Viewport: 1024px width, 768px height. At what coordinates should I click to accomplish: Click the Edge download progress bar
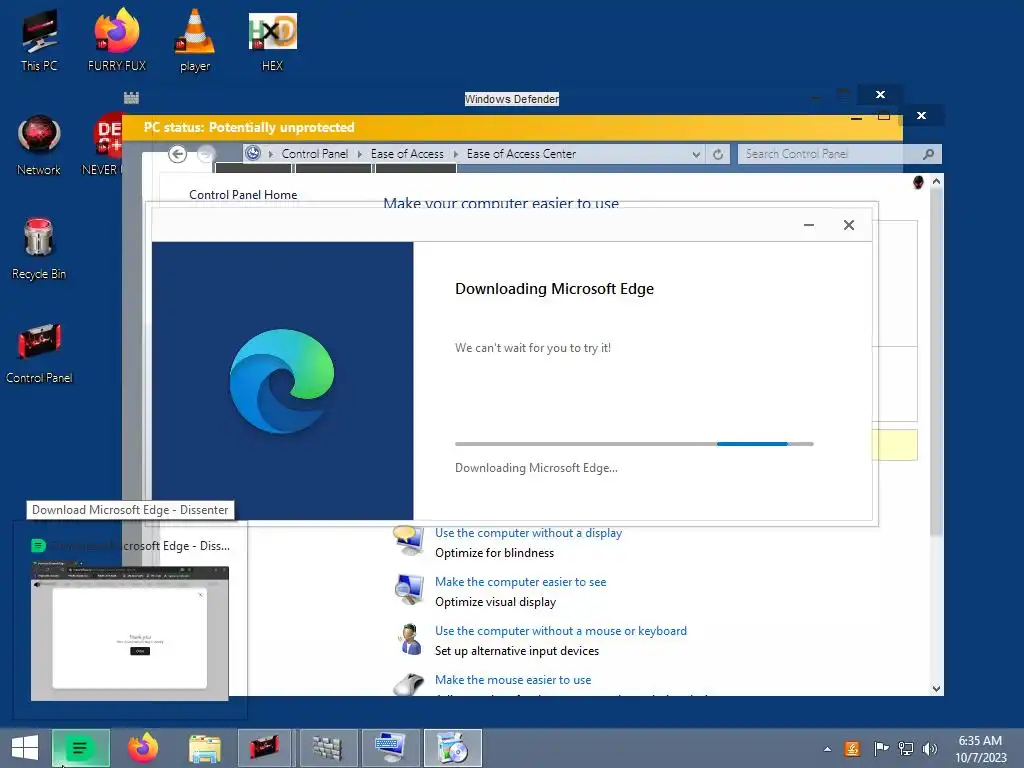click(x=634, y=444)
